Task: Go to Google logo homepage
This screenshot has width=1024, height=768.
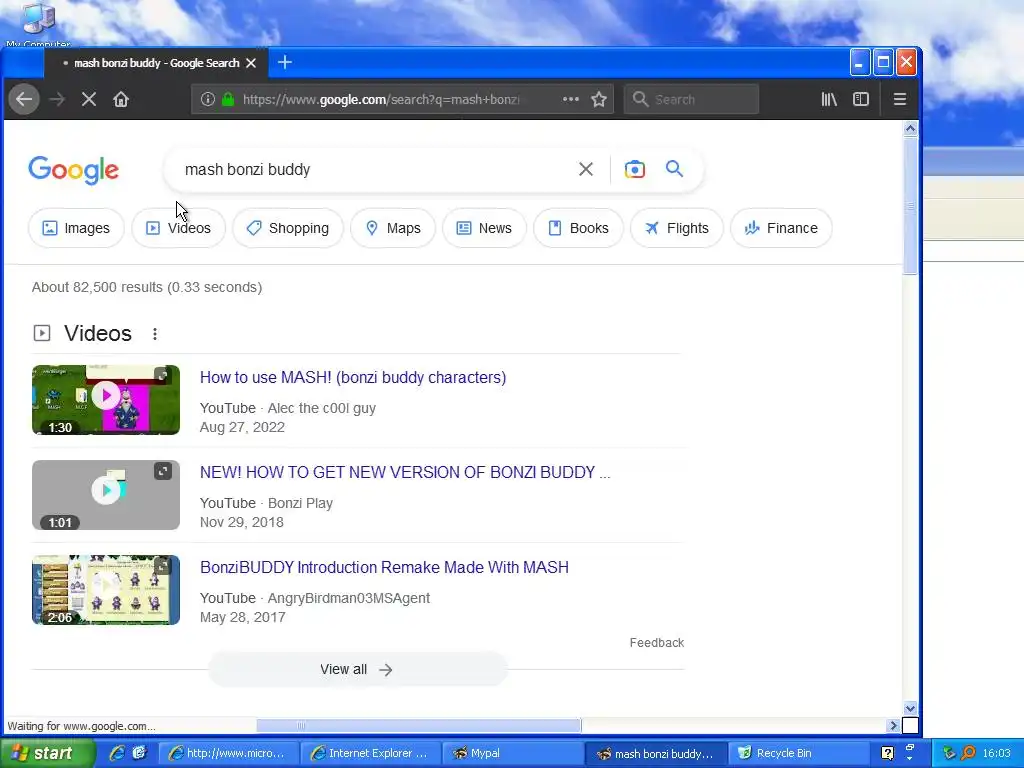Action: pos(73,170)
